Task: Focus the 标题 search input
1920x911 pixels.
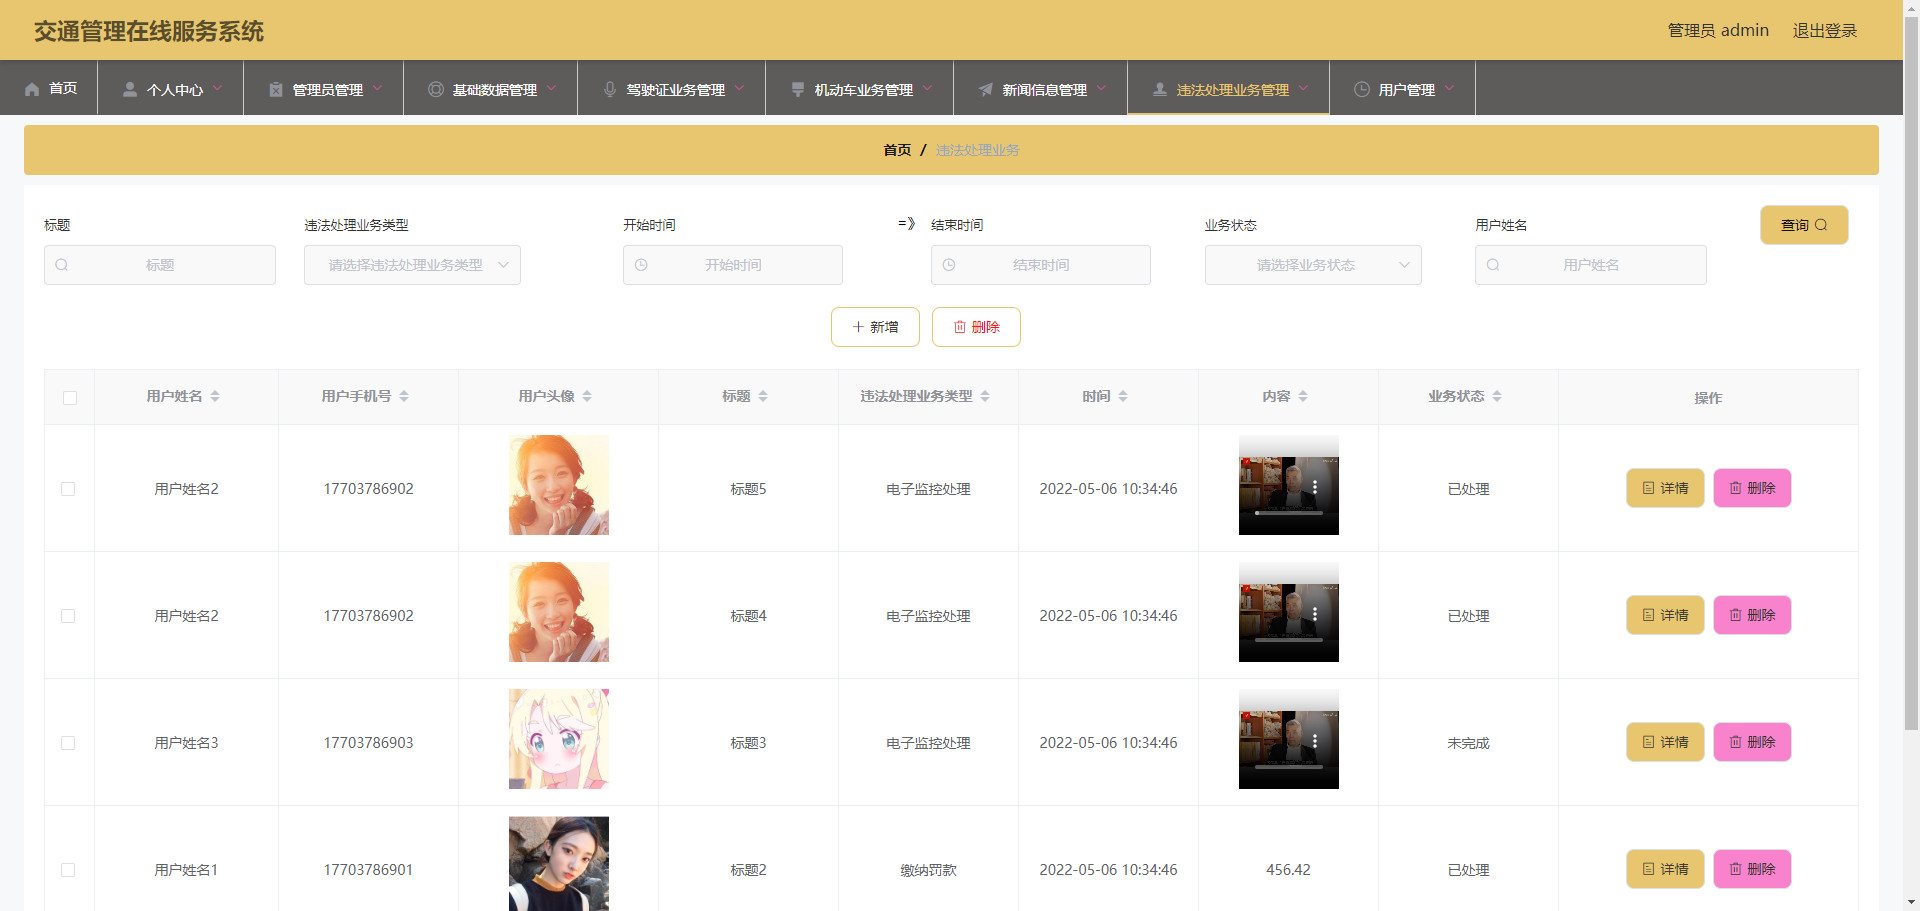Action: 160,265
